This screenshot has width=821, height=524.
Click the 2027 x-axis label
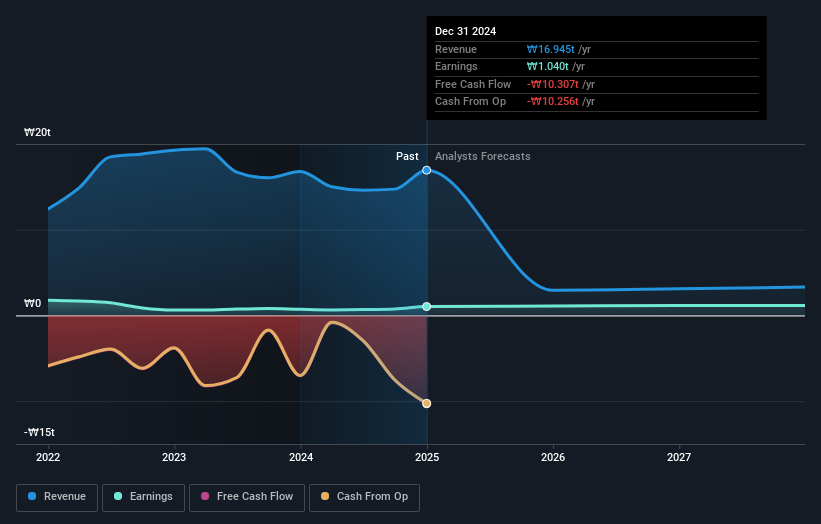point(679,457)
